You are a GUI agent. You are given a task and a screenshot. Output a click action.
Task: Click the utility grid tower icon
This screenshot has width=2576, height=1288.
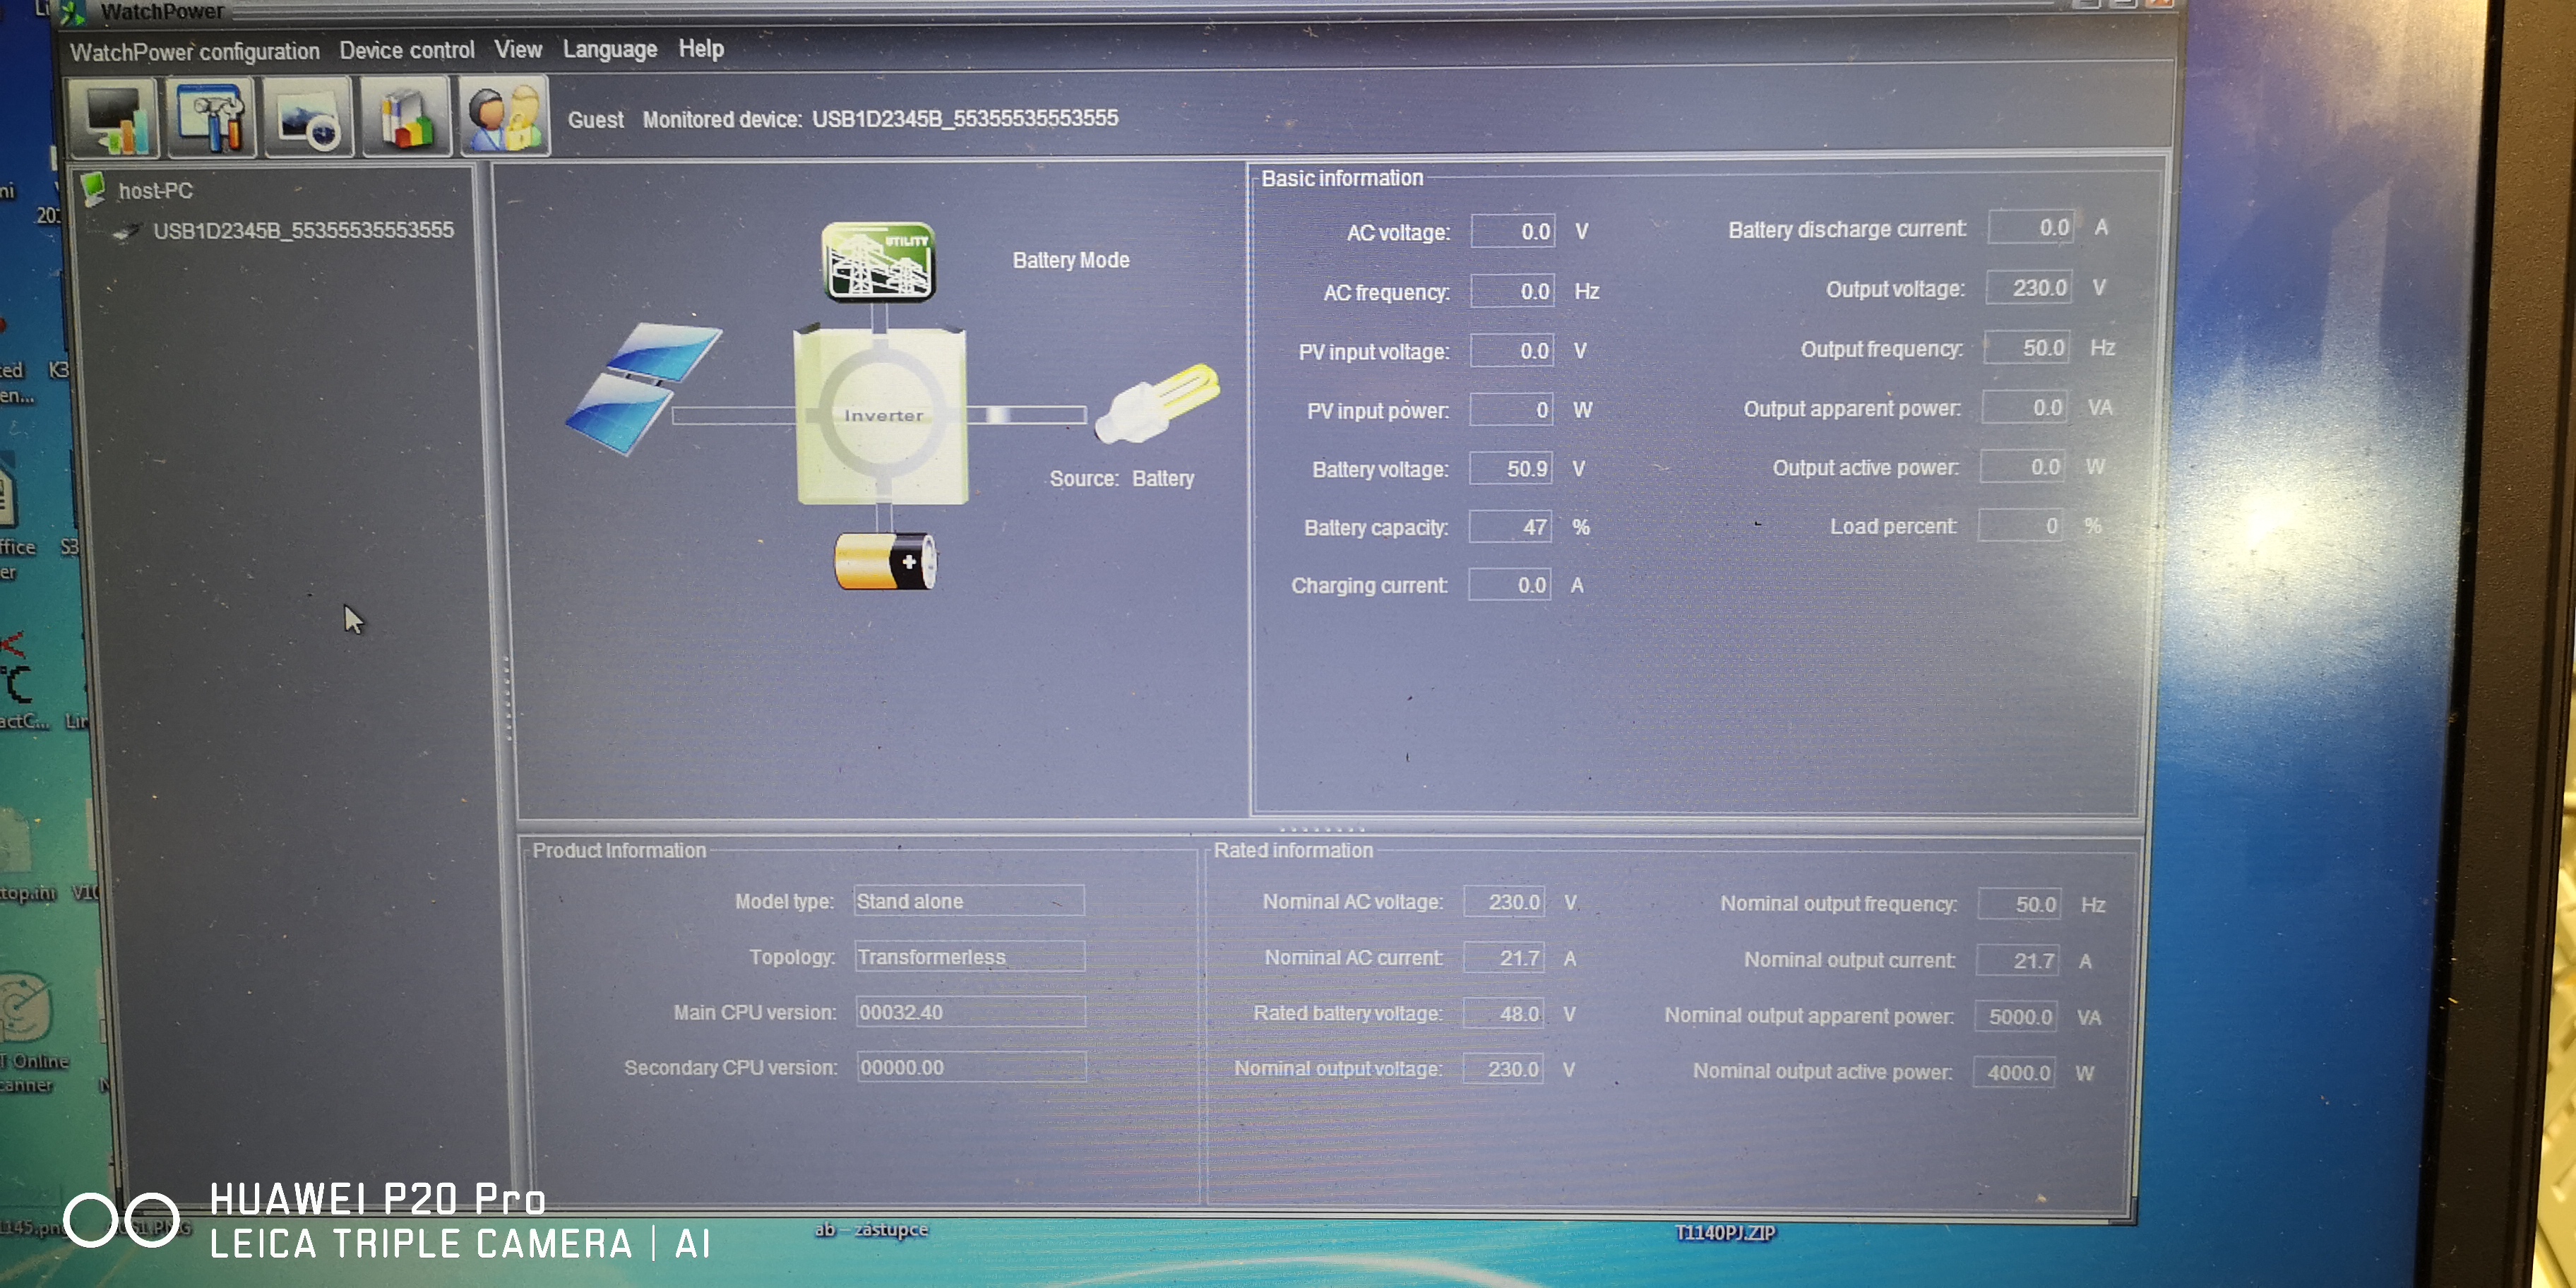pyautogui.click(x=878, y=262)
